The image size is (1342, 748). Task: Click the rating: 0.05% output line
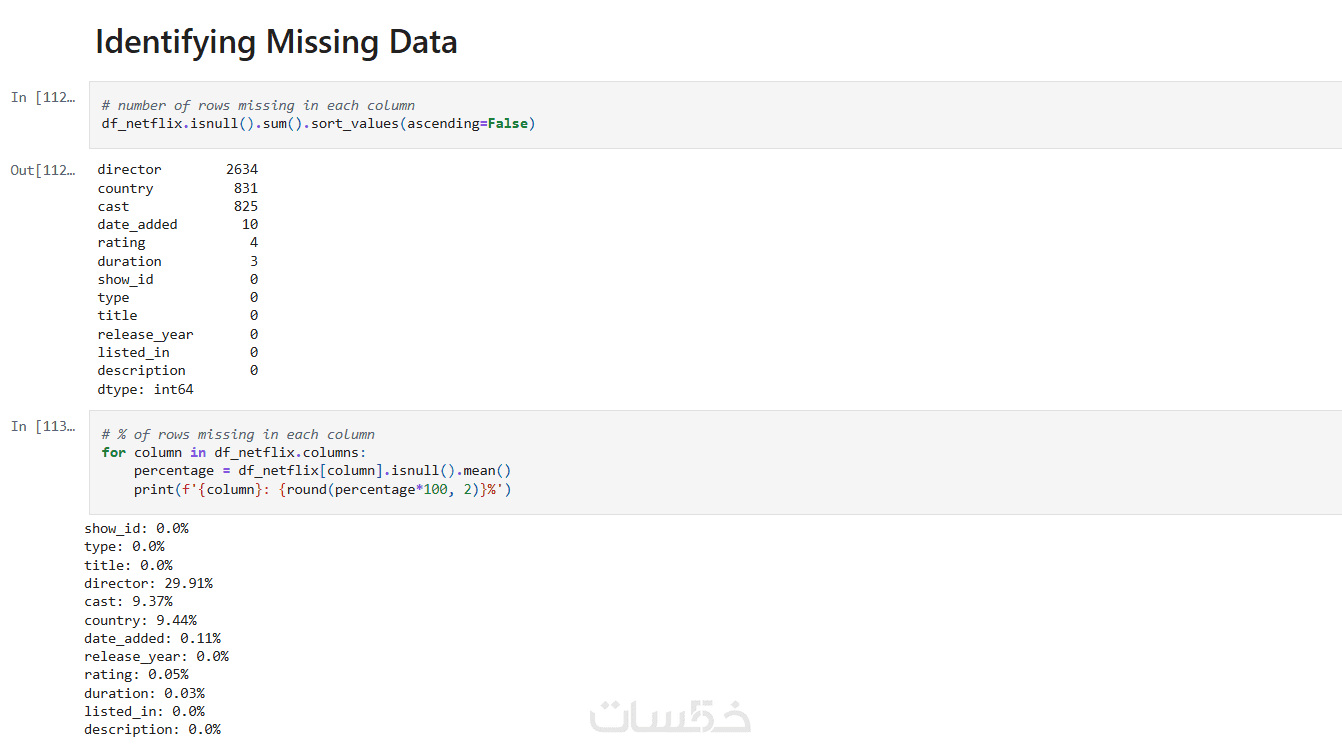pyautogui.click(x=136, y=675)
